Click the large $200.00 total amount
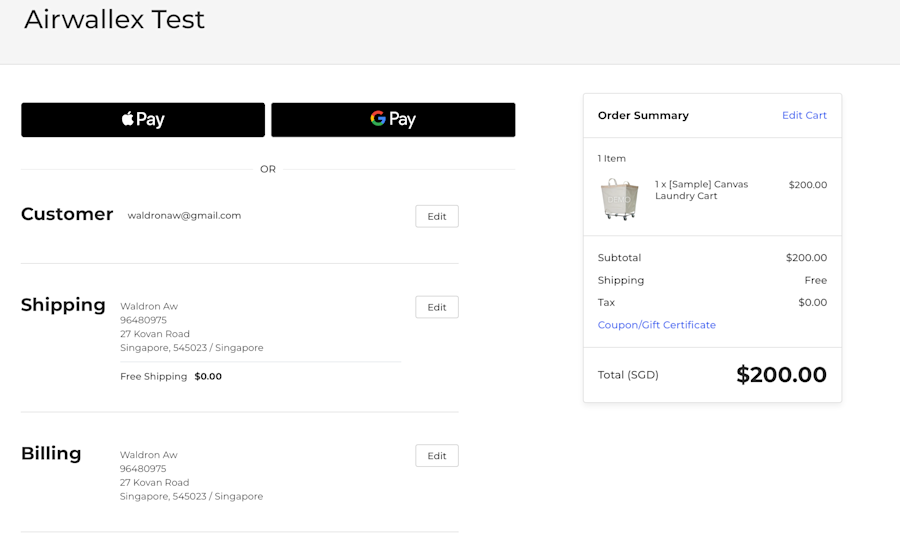 point(781,375)
